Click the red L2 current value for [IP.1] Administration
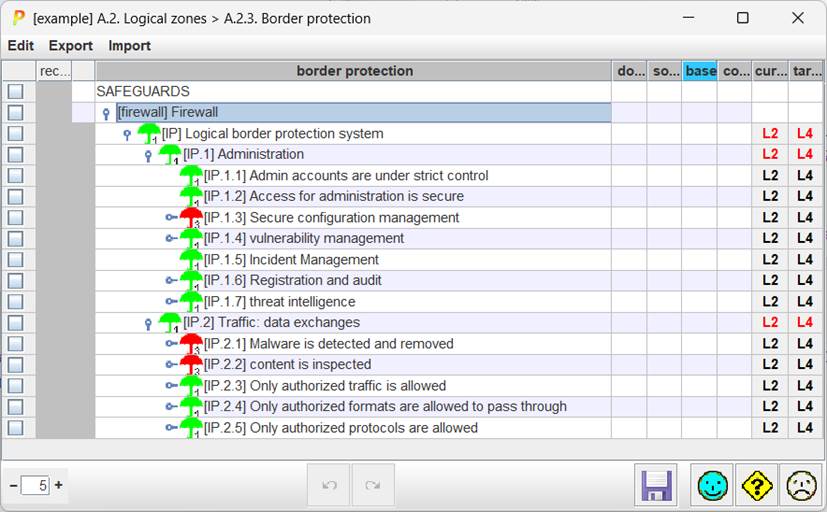Viewport: 827px width, 512px height. 770,154
